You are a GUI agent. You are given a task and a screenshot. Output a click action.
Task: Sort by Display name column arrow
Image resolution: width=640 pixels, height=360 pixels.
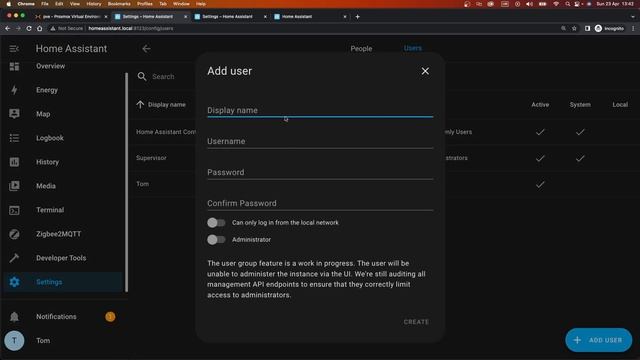(x=140, y=104)
